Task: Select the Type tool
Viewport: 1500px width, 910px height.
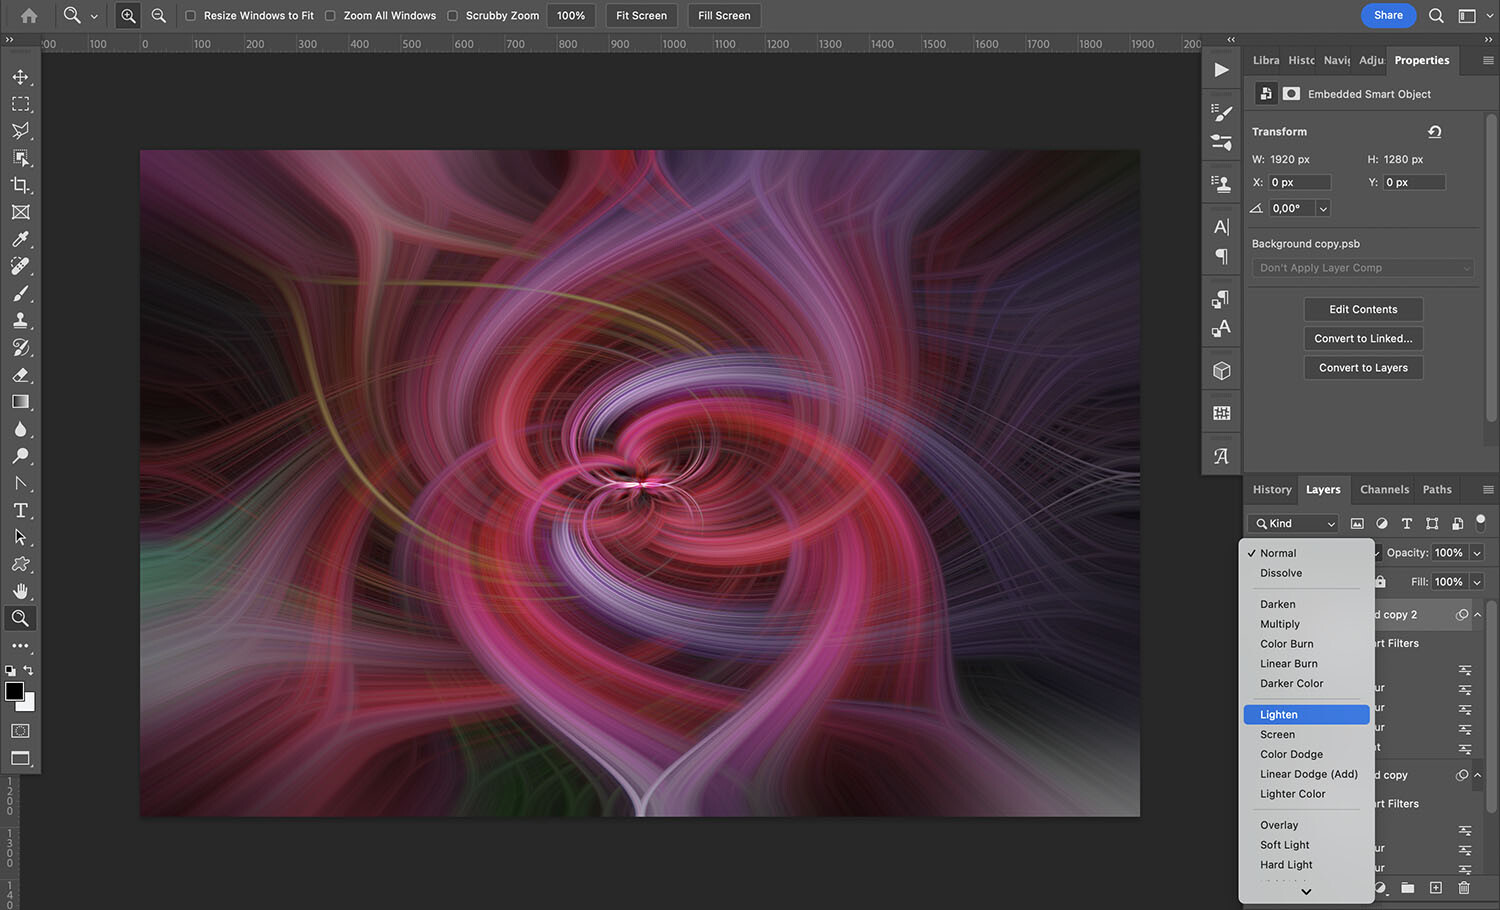Action: click(x=20, y=510)
